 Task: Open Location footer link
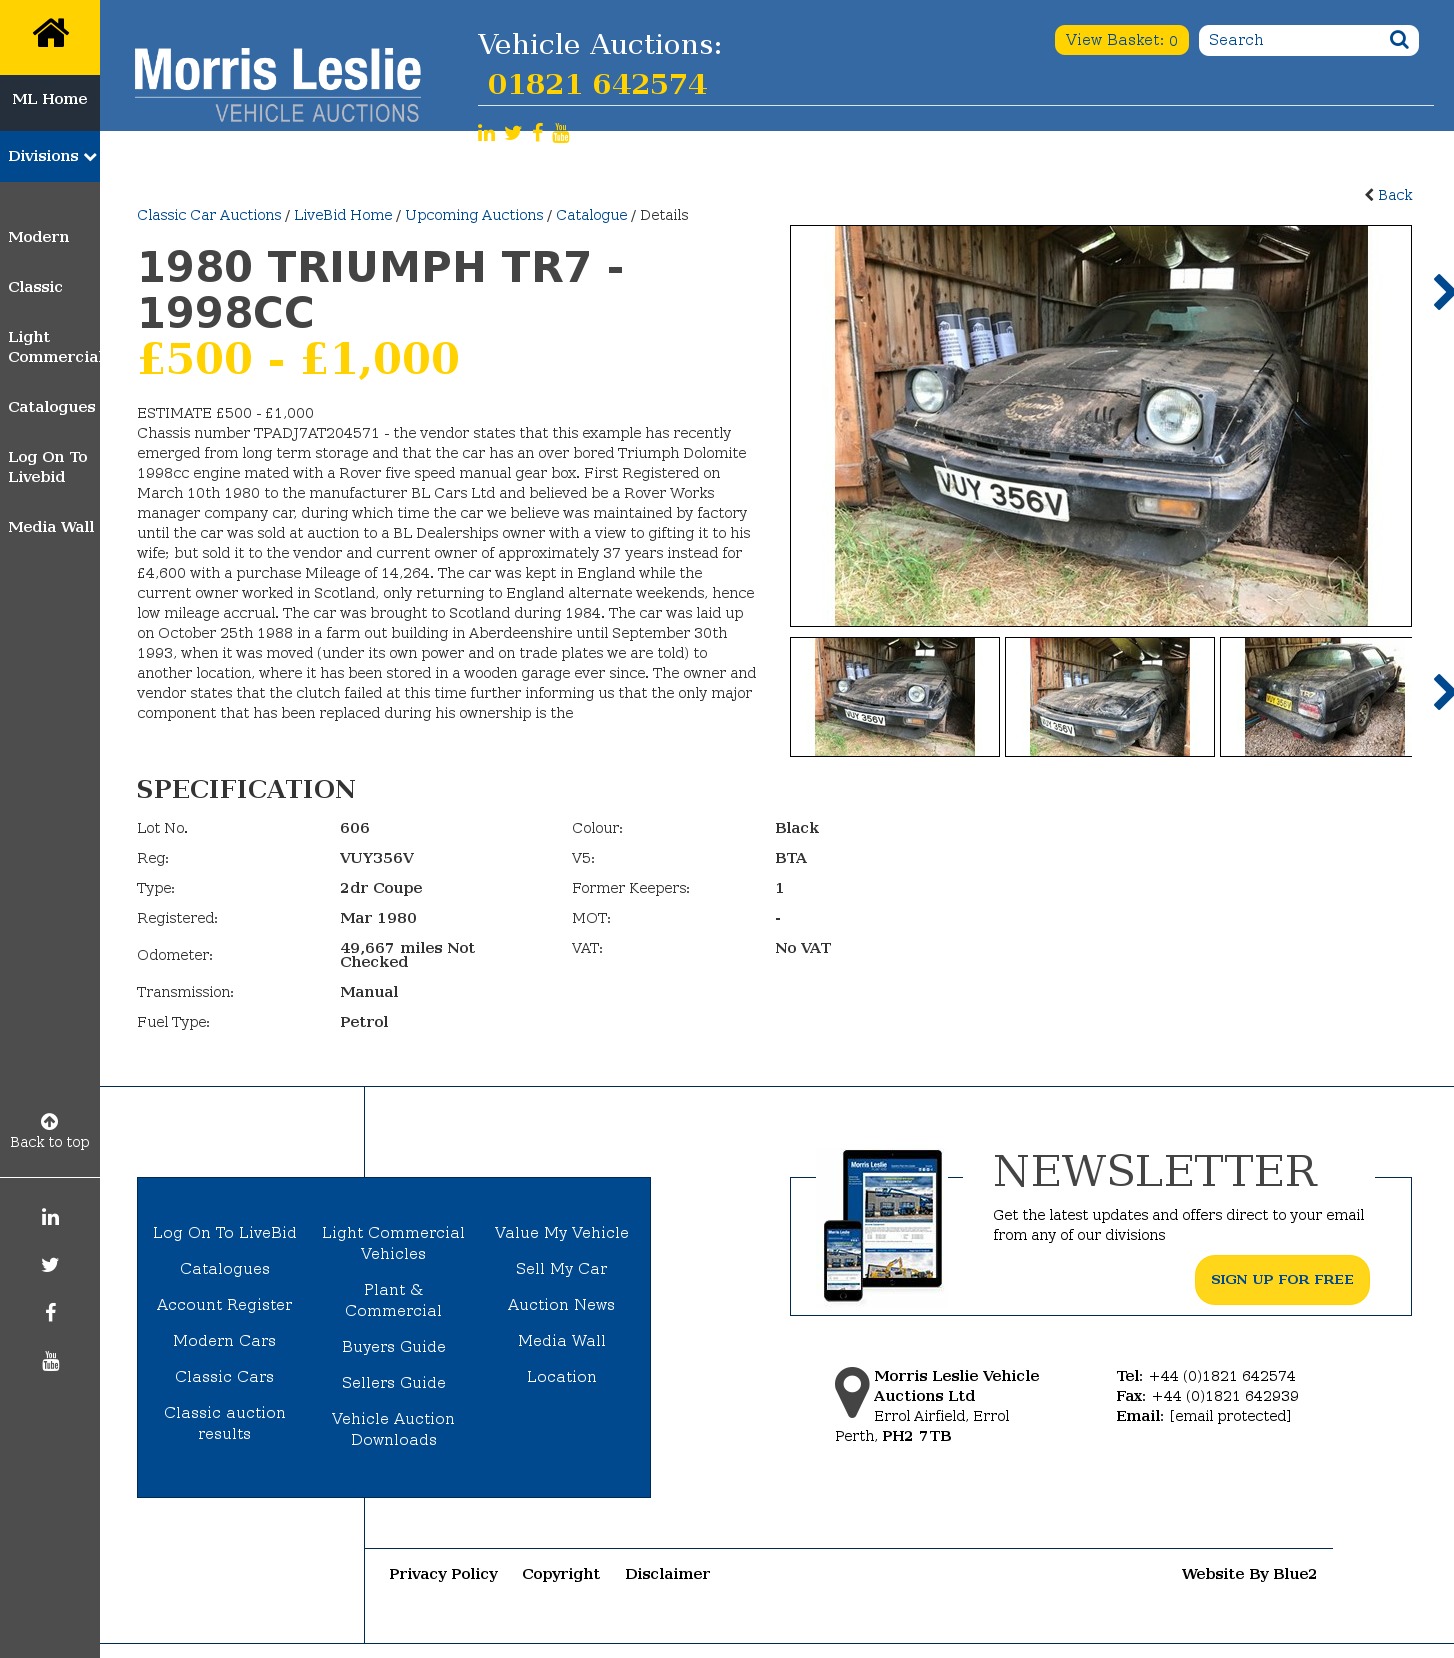(x=562, y=1377)
